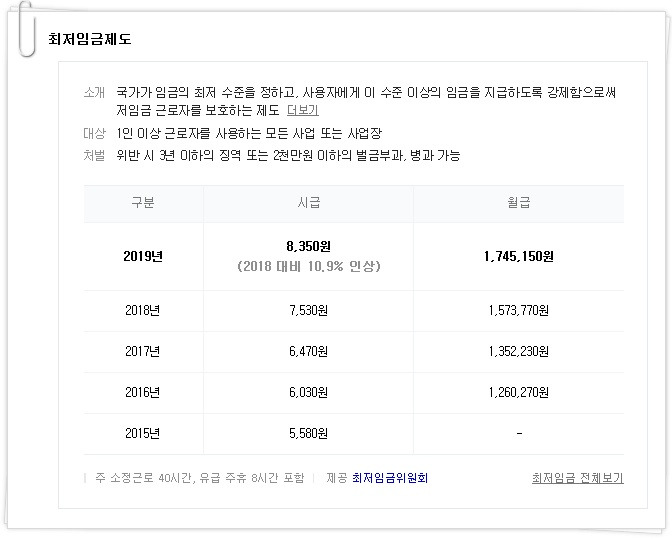
Task: Click the 1,745,150원 monthly wage value
Action: click(519, 256)
